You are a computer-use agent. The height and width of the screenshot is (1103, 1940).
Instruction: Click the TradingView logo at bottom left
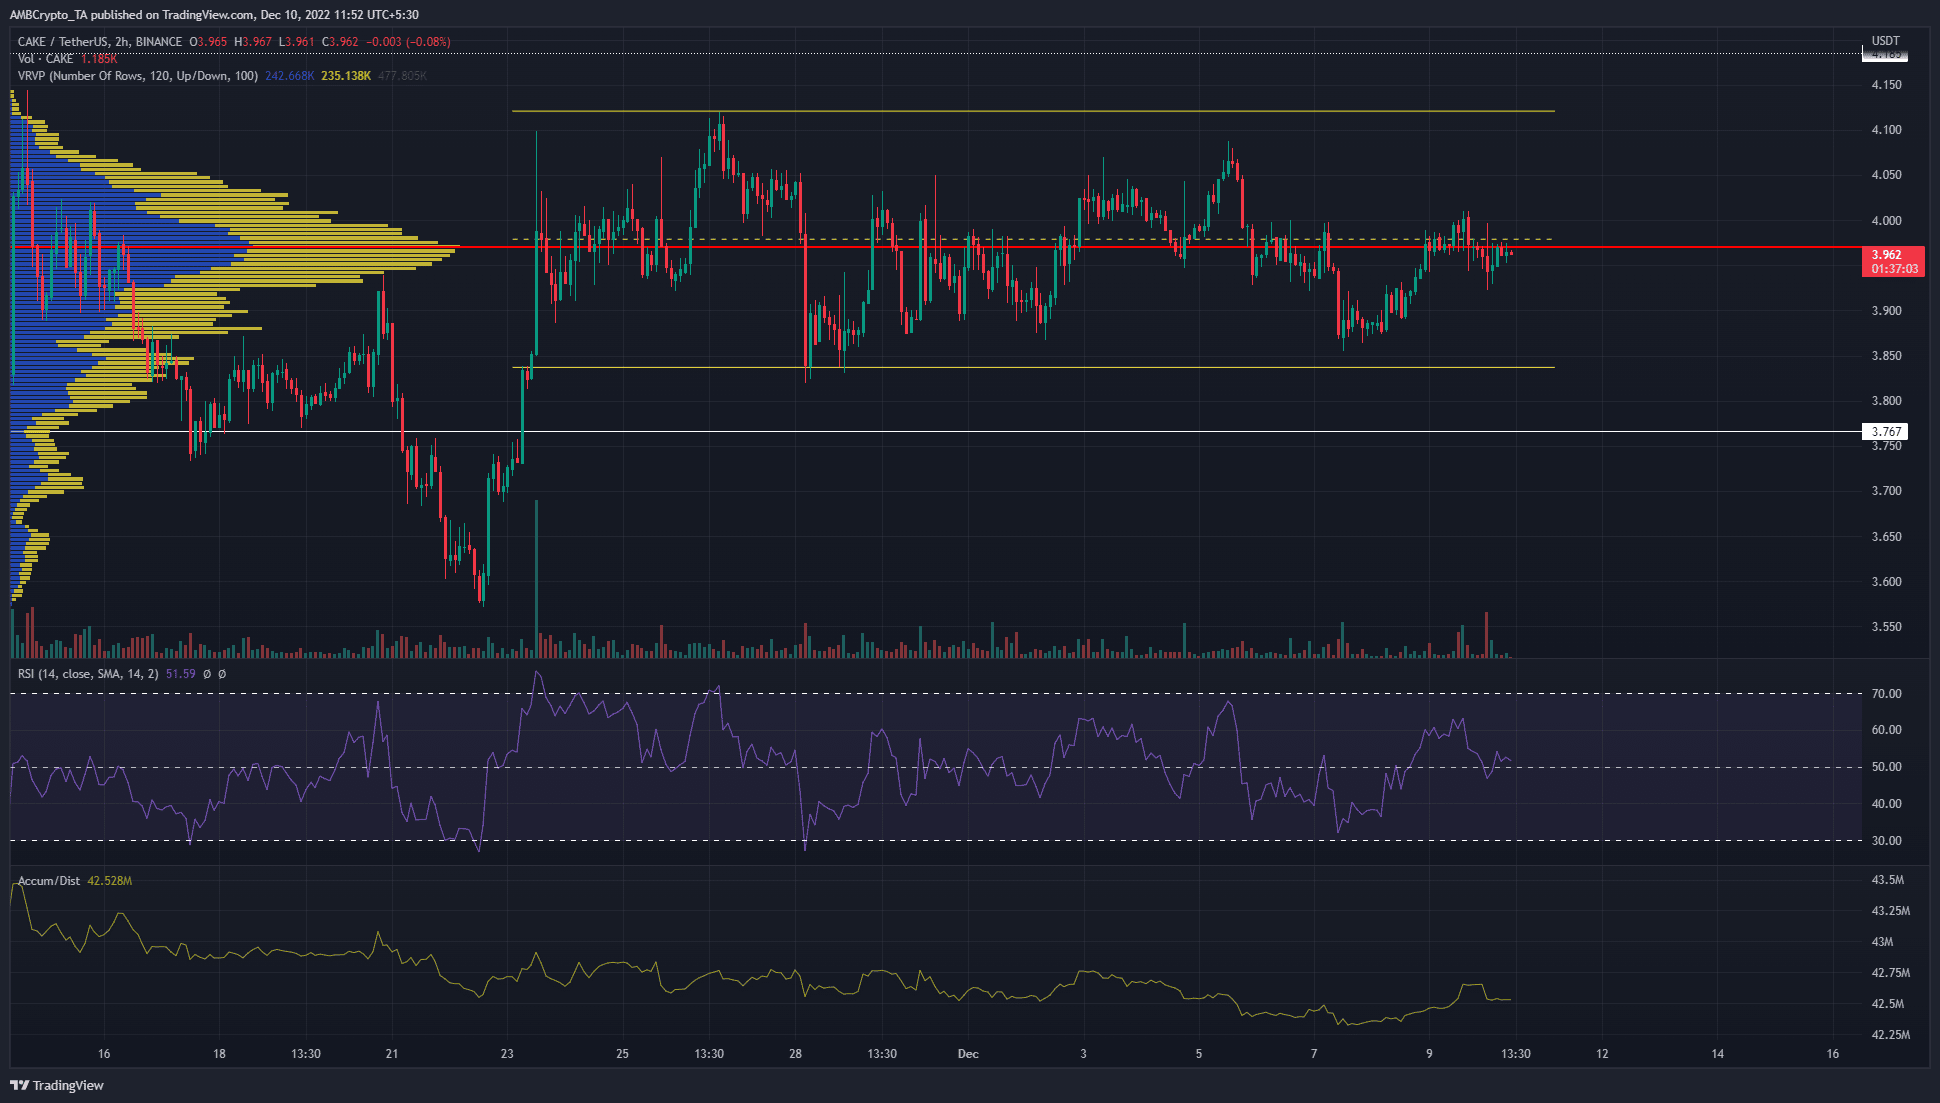pyautogui.click(x=57, y=1085)
